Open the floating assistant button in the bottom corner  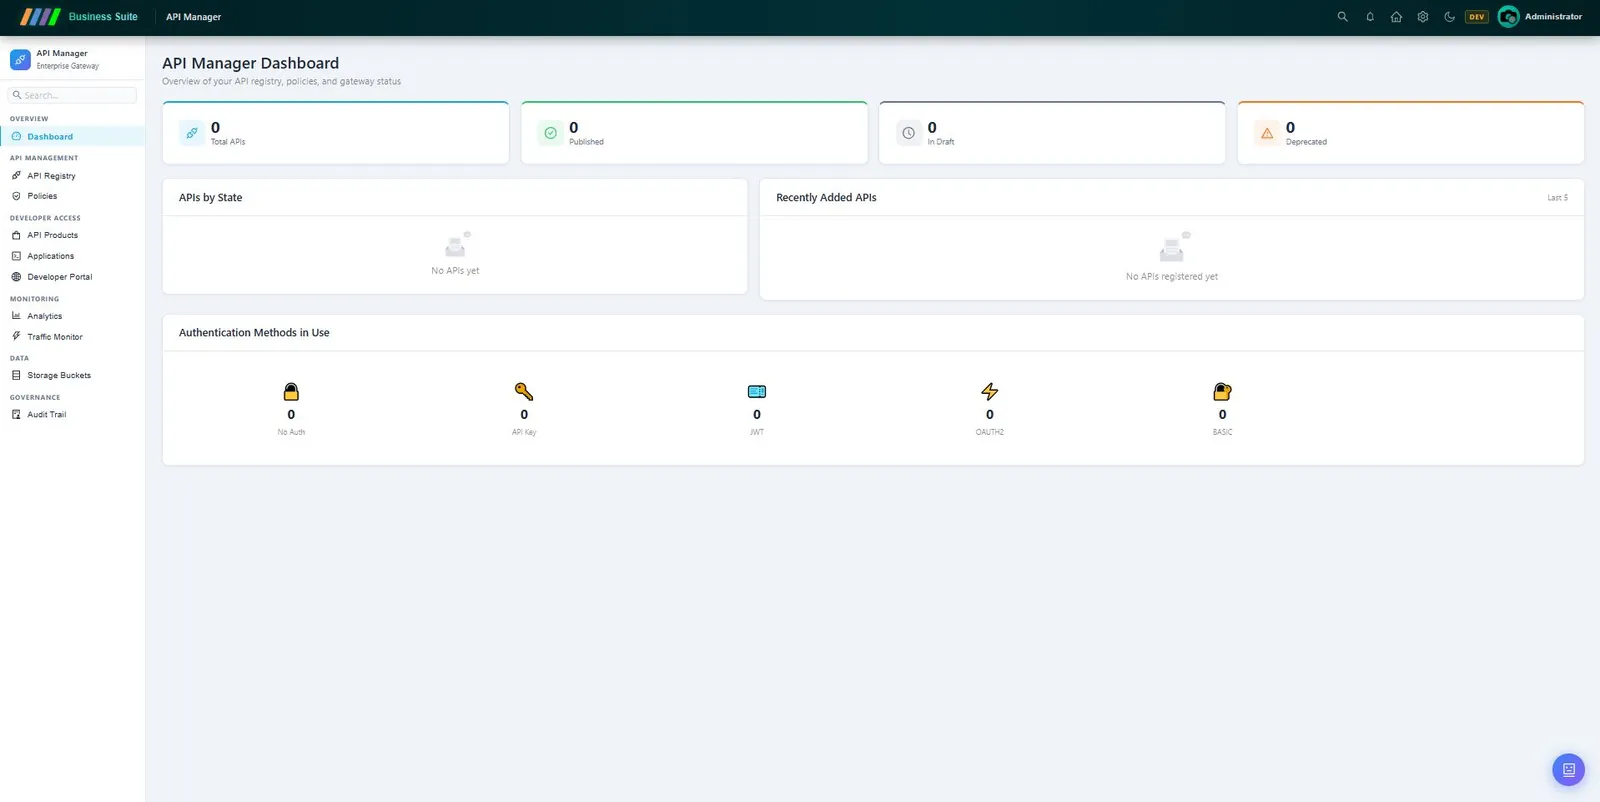1568,770
